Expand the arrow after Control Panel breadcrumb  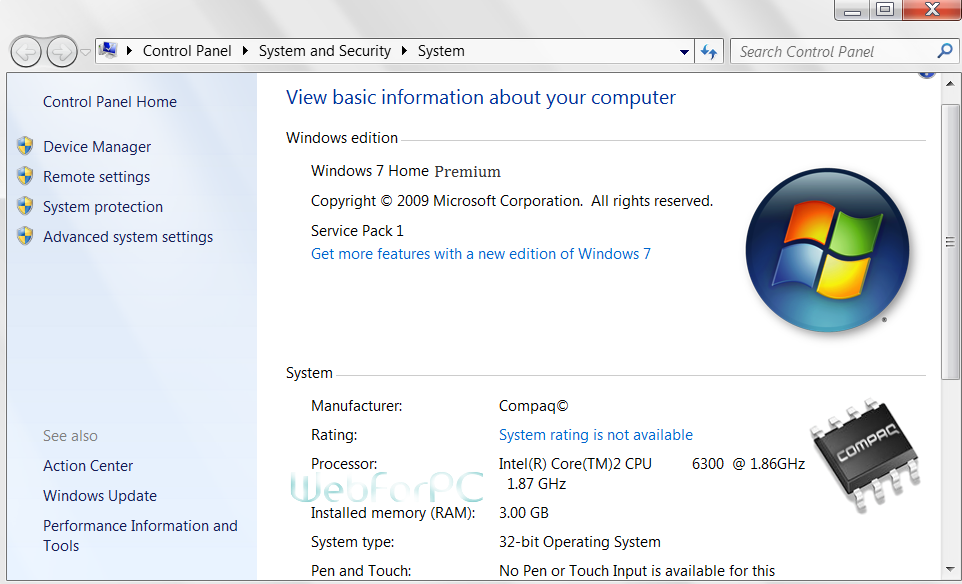pyautogui.click(x=245, y=51)
